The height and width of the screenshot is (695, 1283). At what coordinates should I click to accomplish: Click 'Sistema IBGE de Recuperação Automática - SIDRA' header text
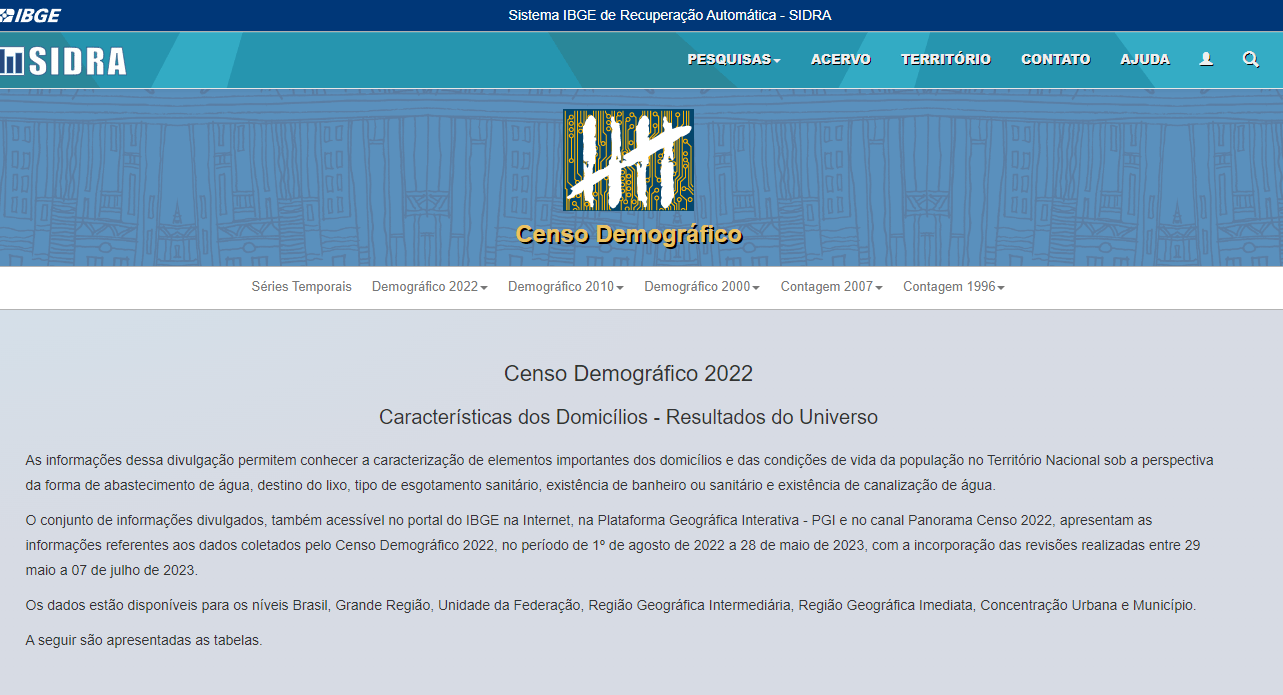pyautogui.click(x=670, y=15)
